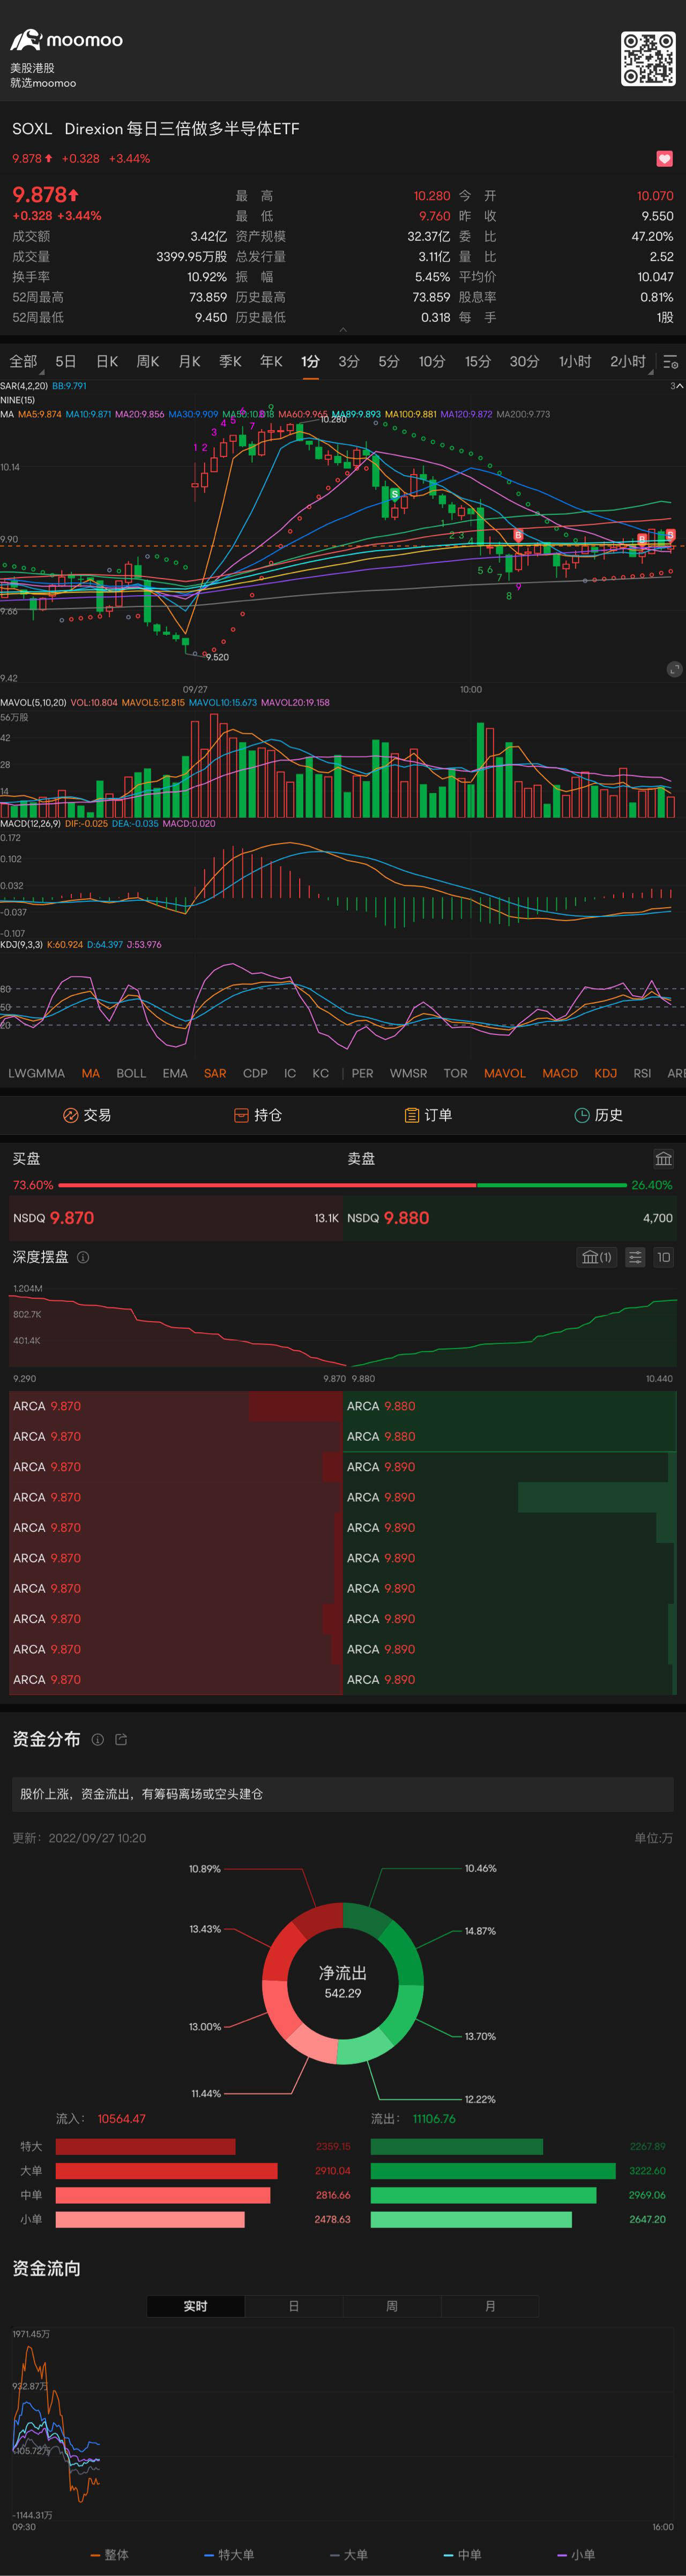
Task: Tap the 订单 orders icon
Action: coord(411,1115)
